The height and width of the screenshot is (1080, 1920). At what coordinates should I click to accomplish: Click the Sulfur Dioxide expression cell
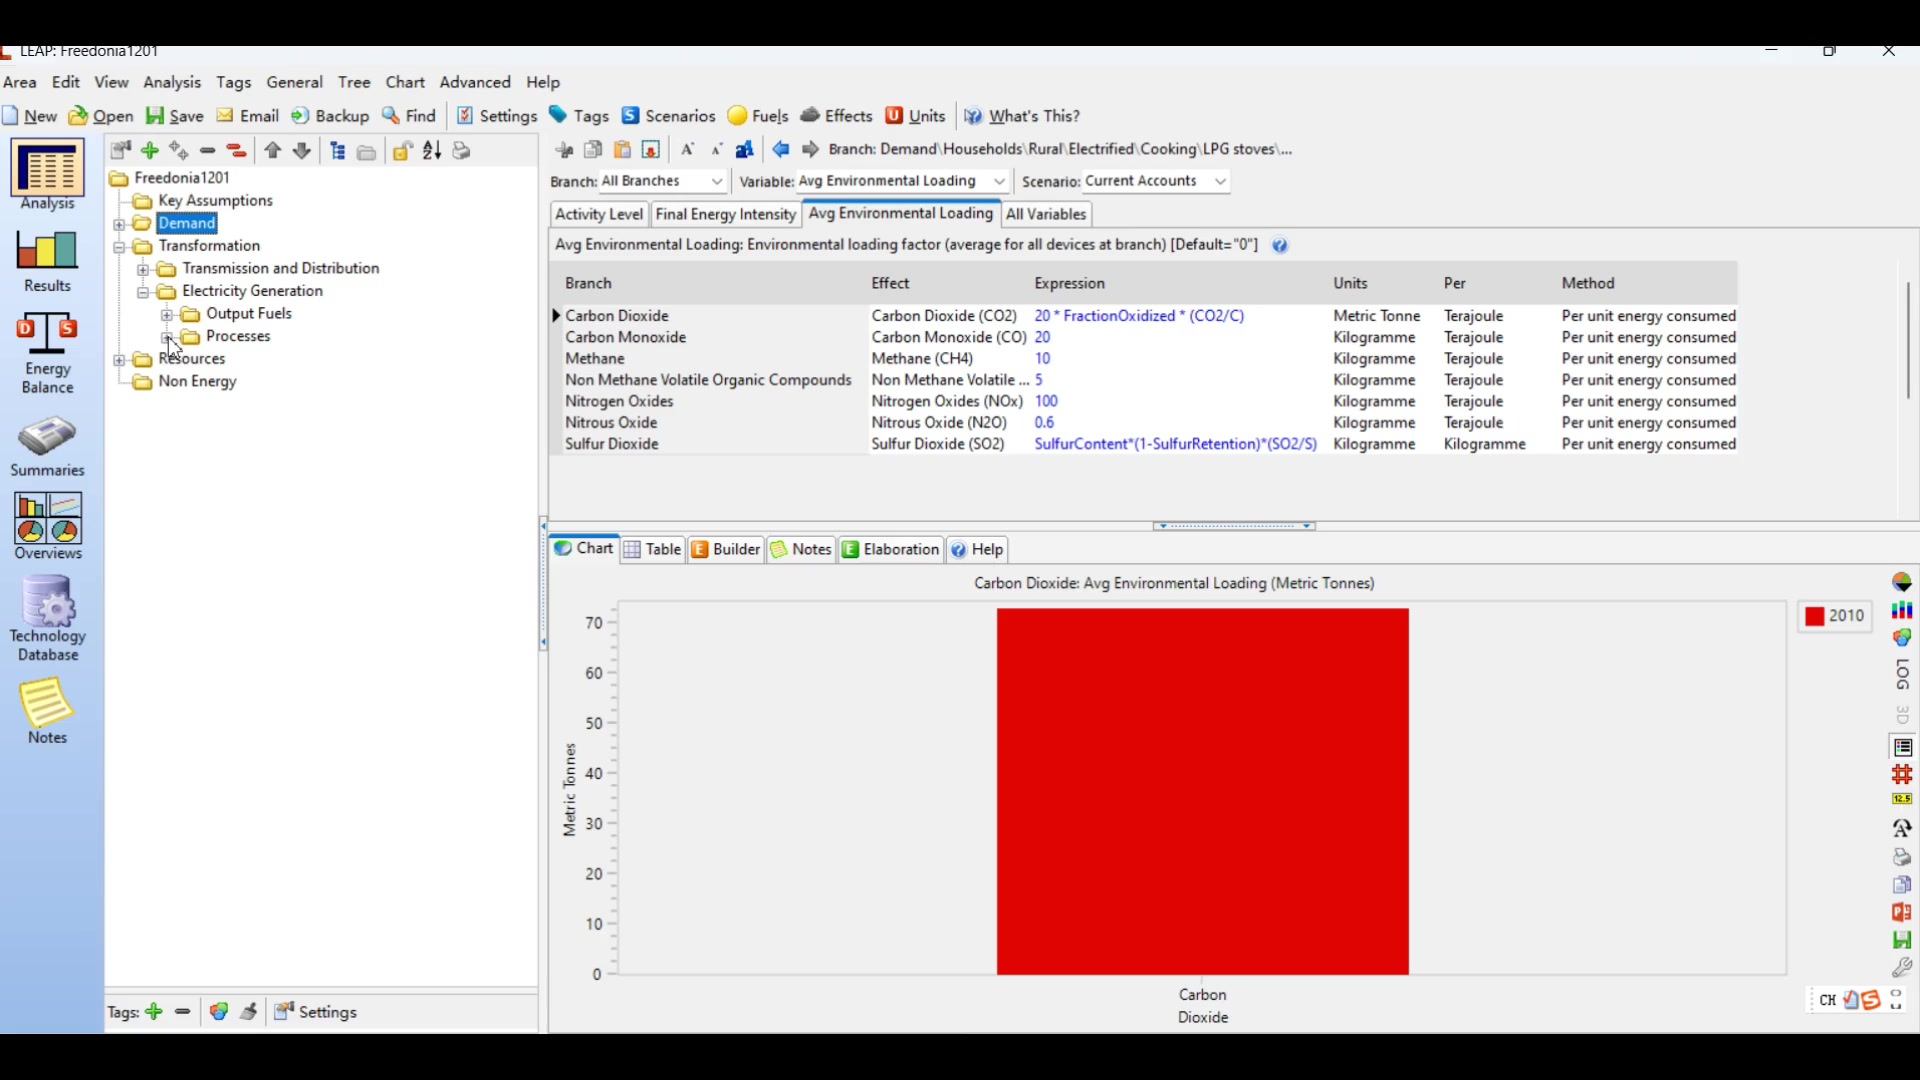(x=1175, y=444)
